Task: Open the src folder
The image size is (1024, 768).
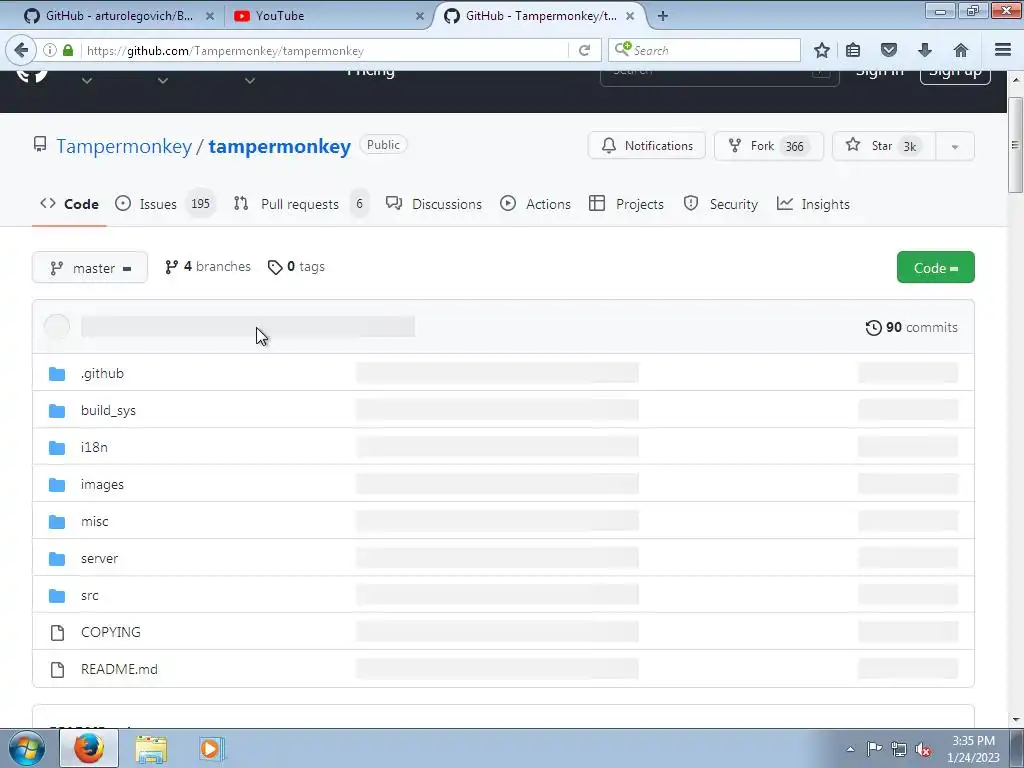Action: tap(89, 596)
